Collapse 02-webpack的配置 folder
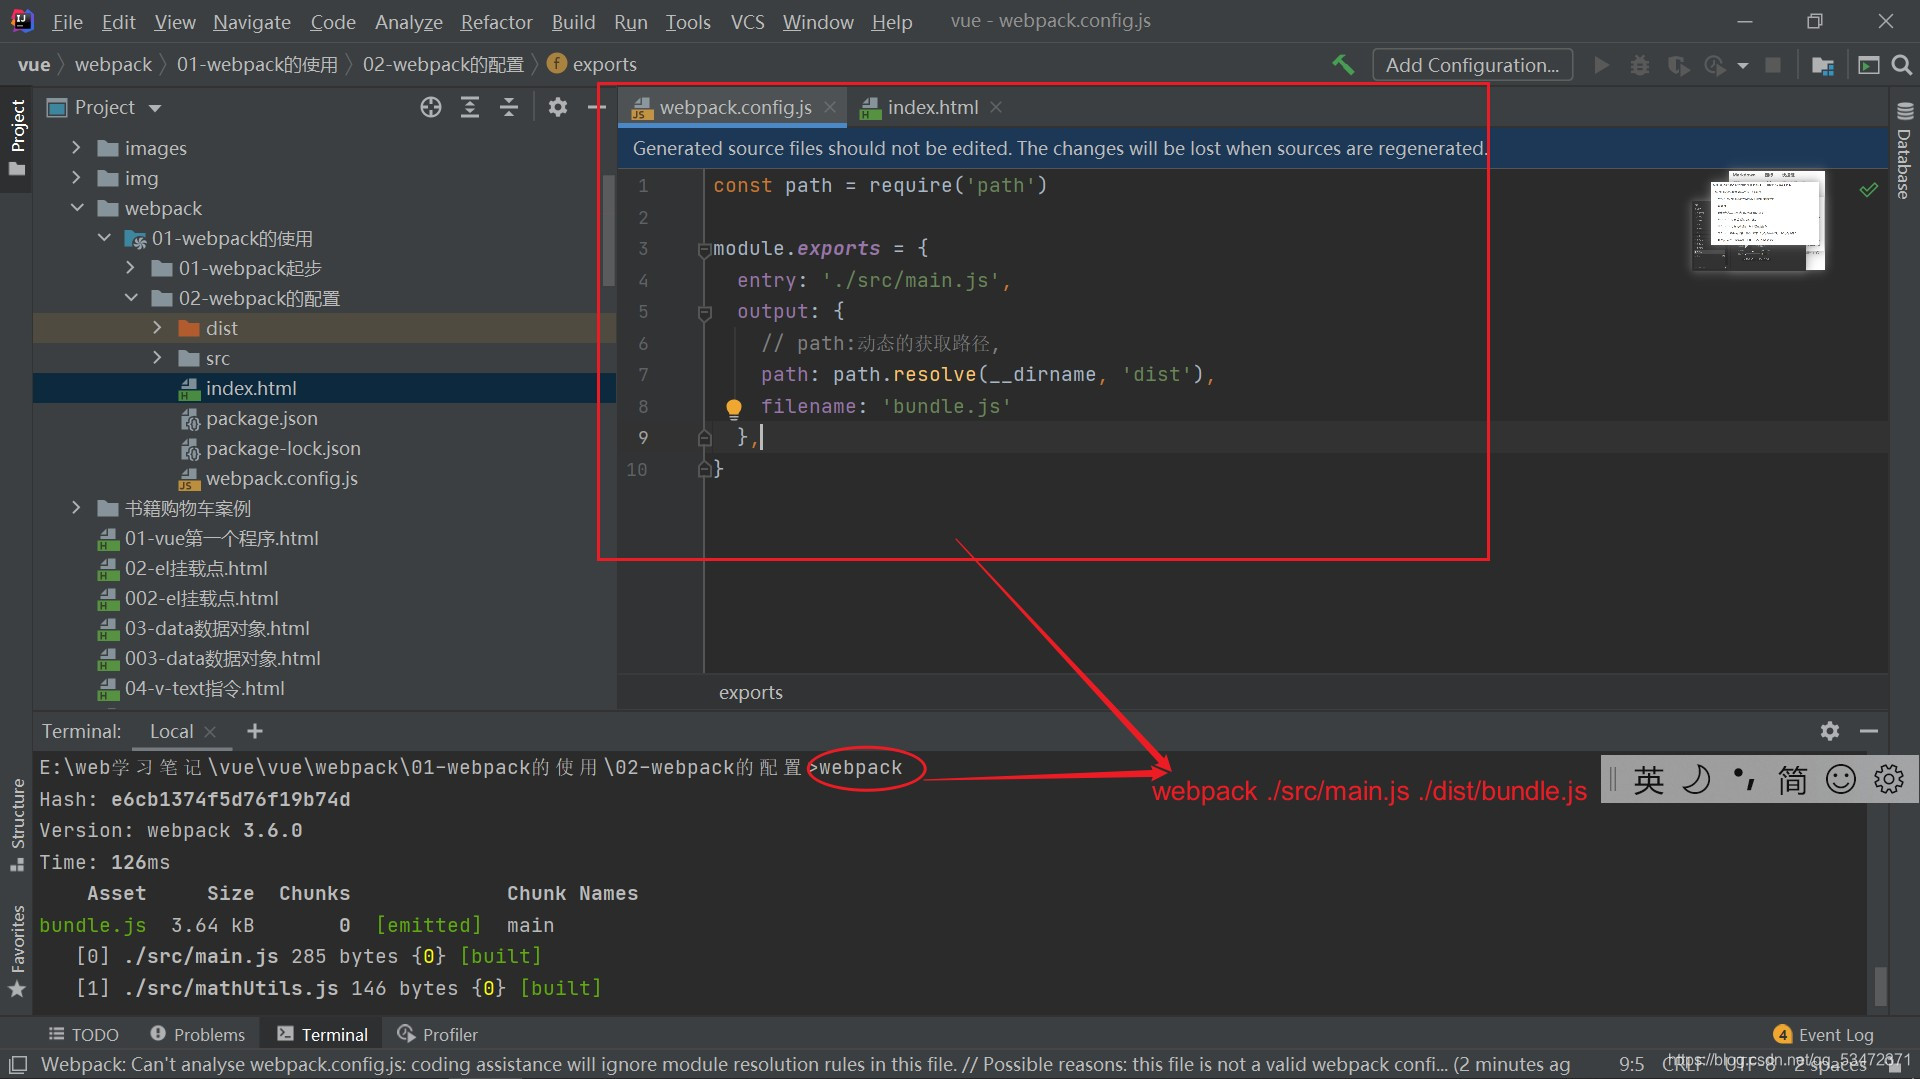 [131, 298]
